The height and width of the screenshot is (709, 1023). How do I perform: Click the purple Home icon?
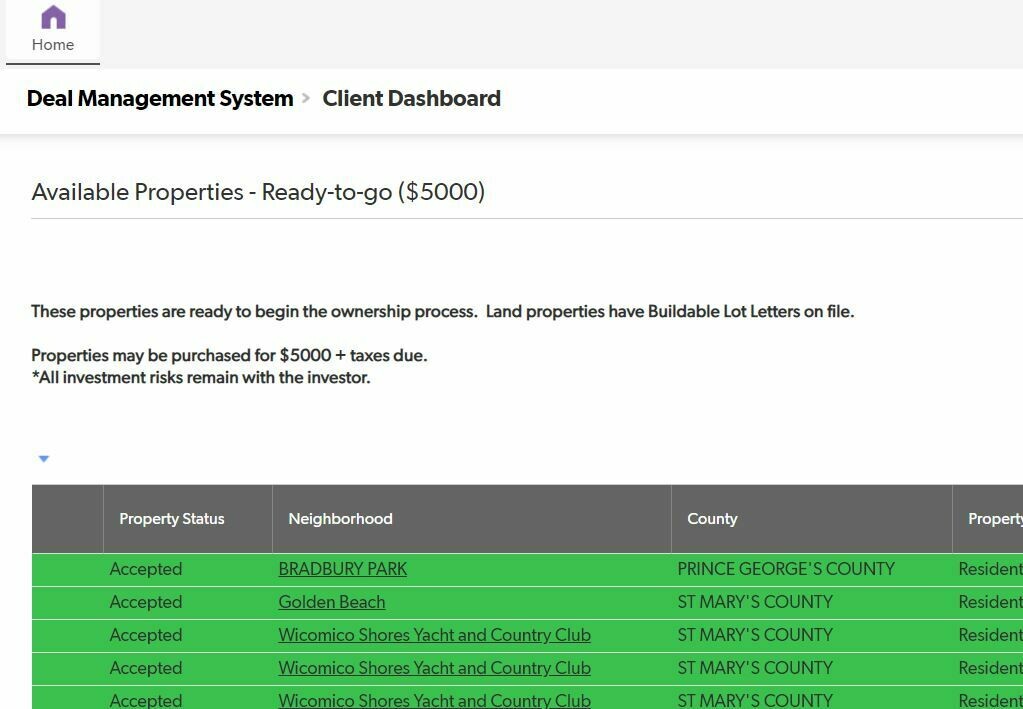53,17
